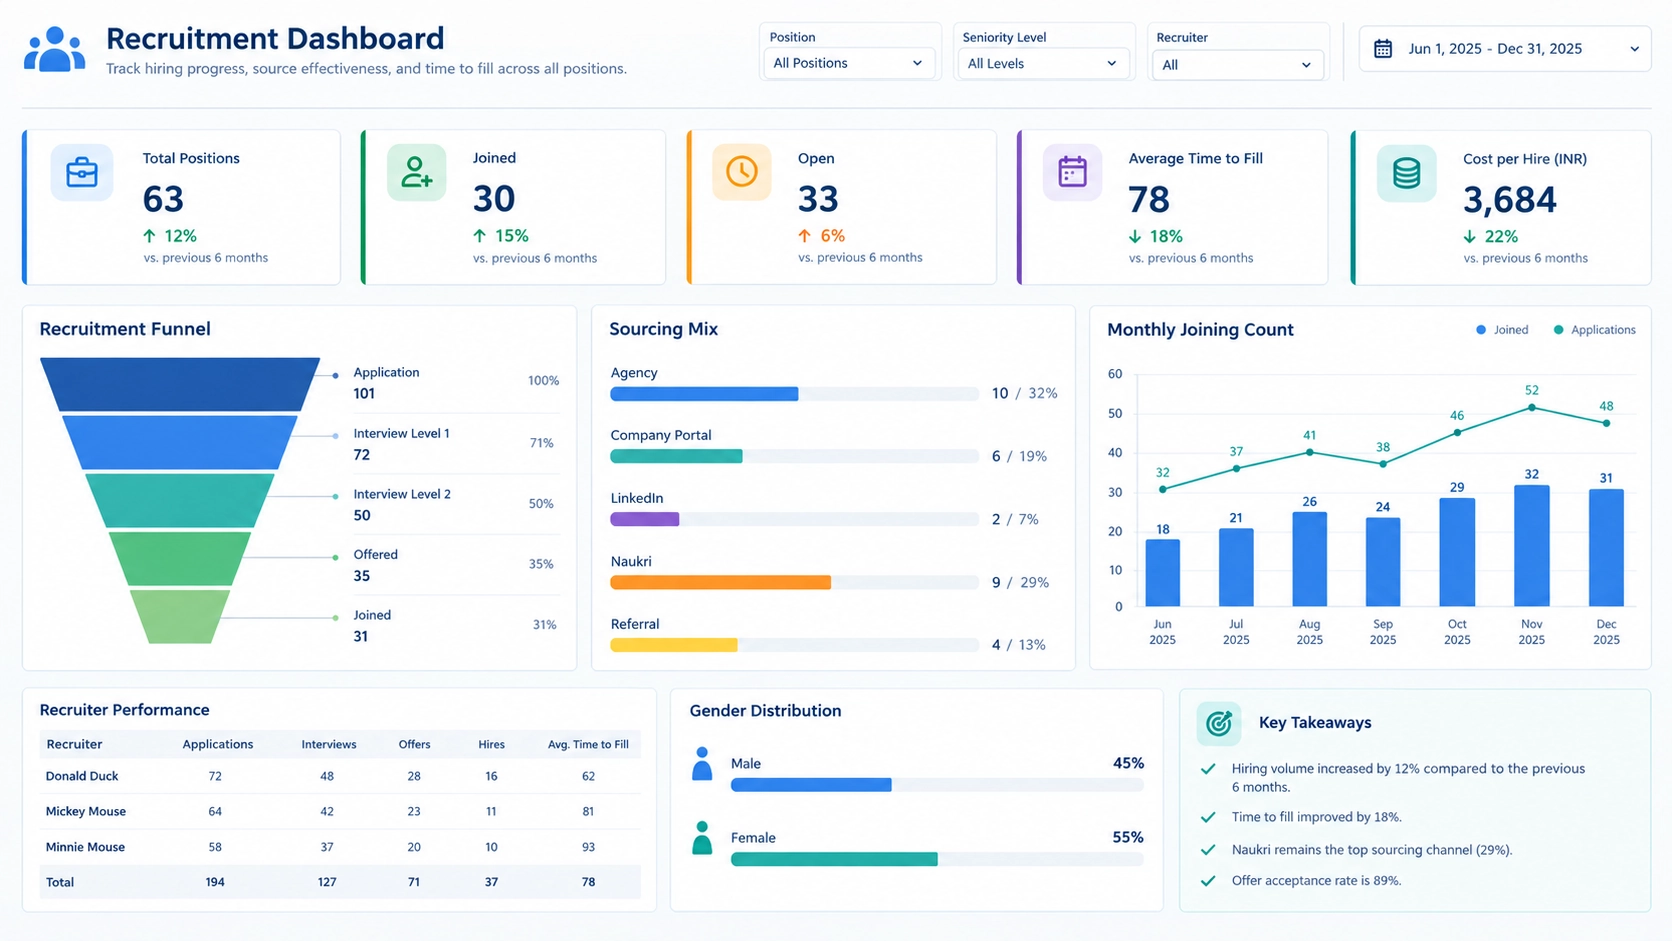Click the Offers column header
This screenshot has width=1672, height=941.
414,744
